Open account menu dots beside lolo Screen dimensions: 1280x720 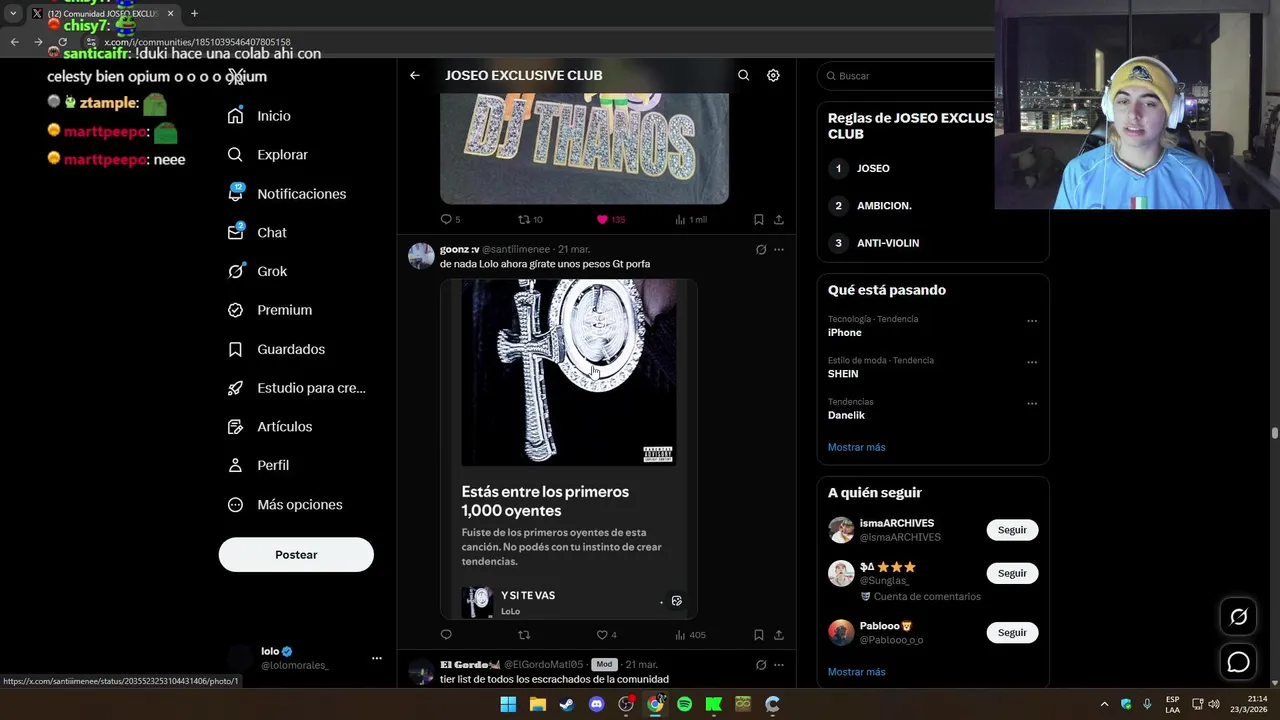(x=377, y=658)
